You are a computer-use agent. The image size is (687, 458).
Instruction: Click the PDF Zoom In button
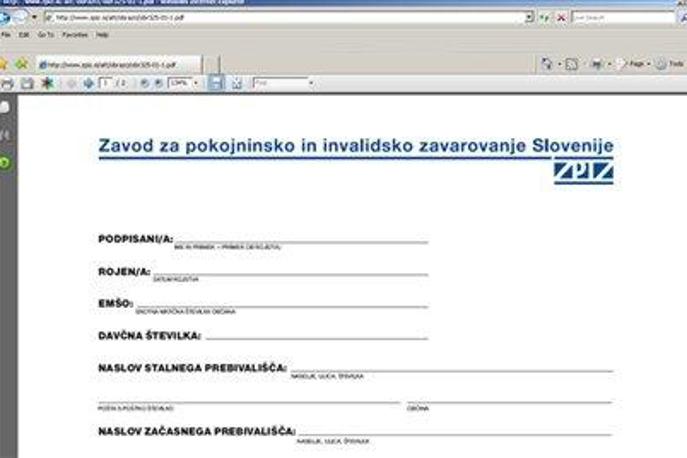[x=159, y=83]
